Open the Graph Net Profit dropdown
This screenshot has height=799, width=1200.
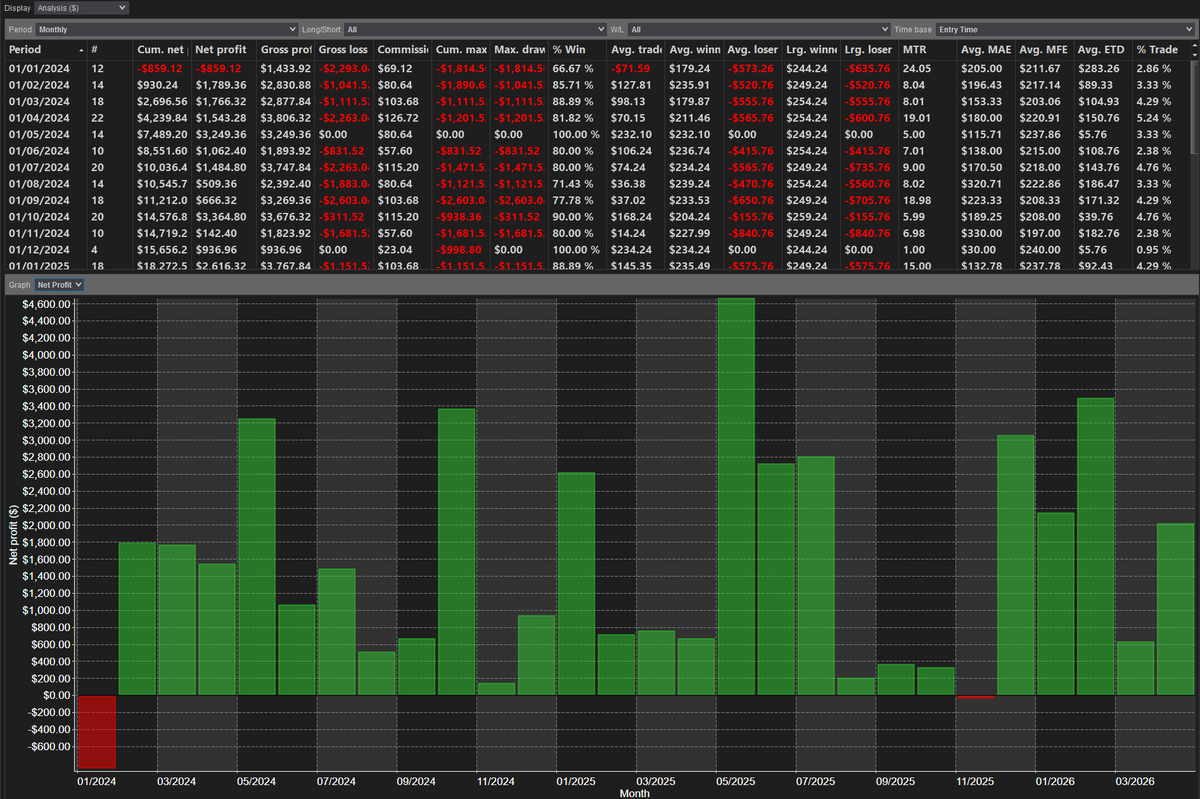click(60, 285)
